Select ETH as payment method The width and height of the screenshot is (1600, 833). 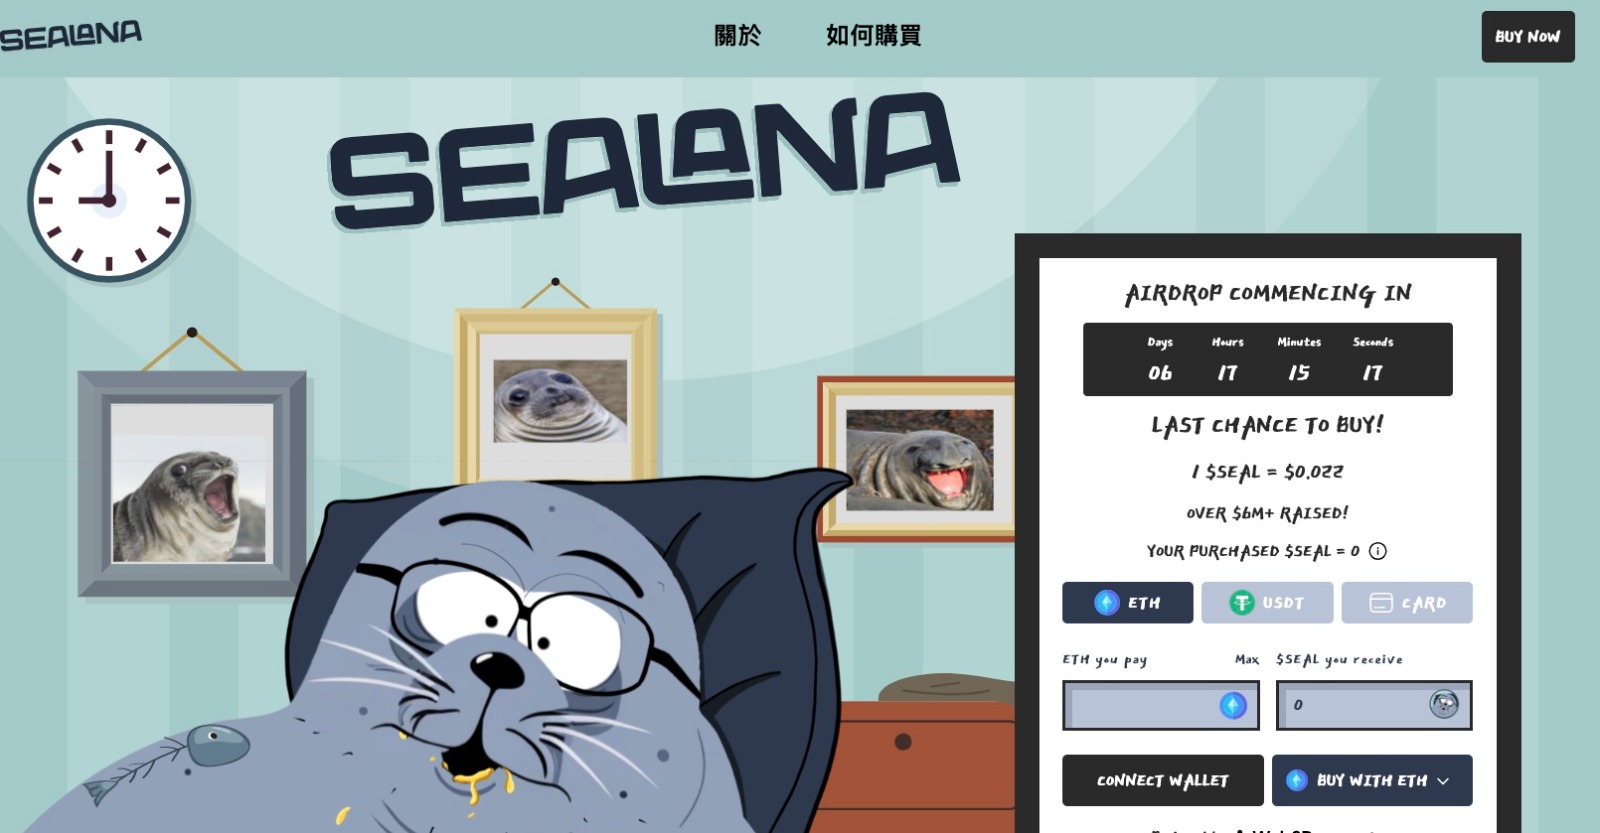1127,603
